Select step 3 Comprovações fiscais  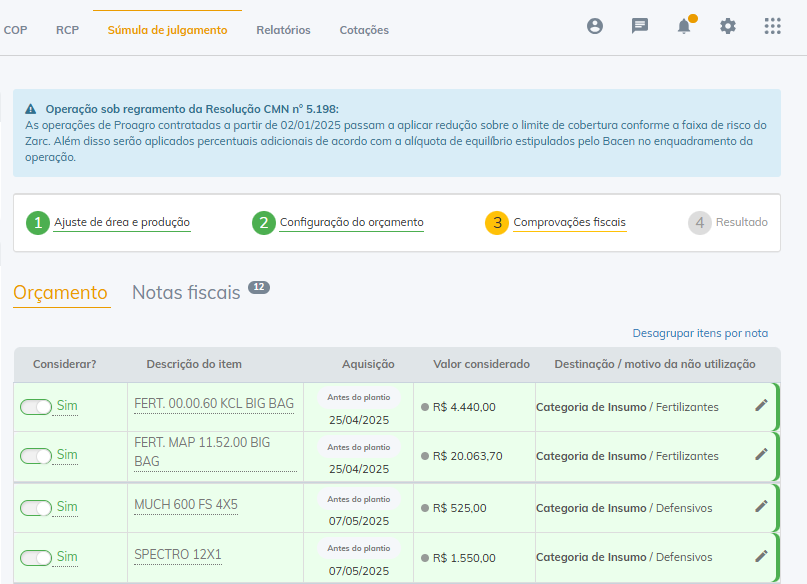(x=569, y=222)
